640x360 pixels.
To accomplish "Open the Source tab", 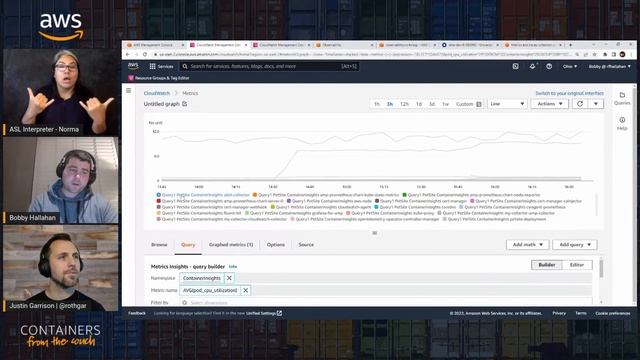I will [x=306, y=244].
